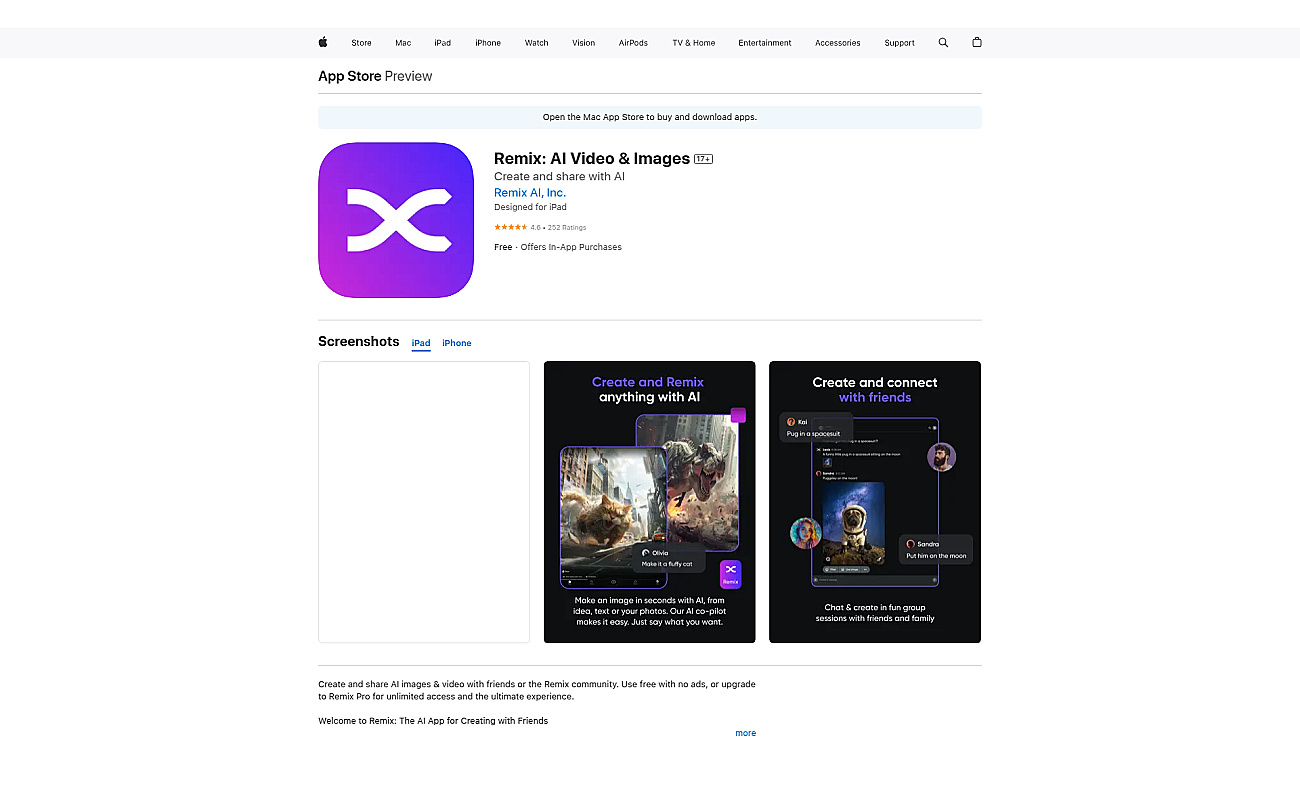The height and width of the screenshot is (788, 1300).
Task: Open the Watch menu item
Action: tap(537, 43)
